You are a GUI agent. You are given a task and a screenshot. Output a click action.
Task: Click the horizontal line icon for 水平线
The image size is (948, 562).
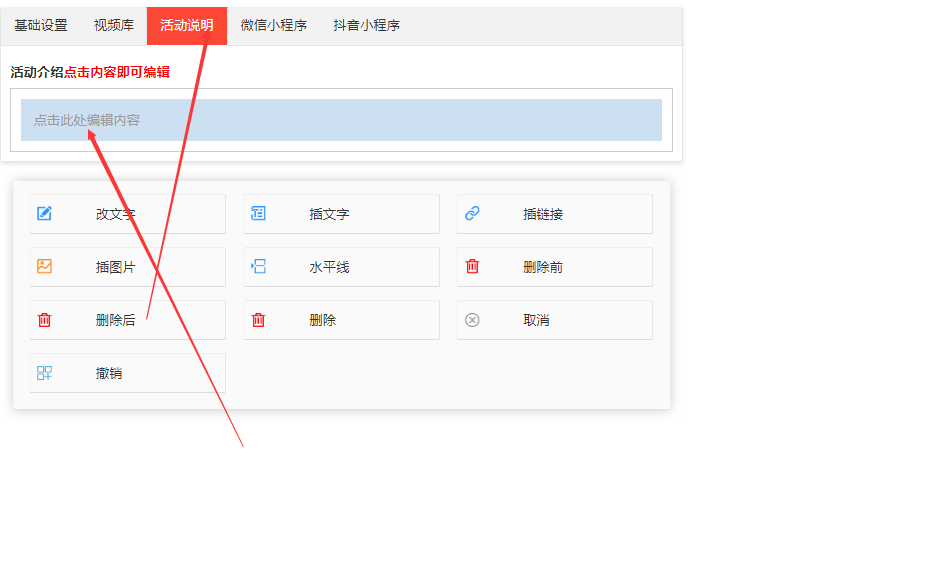pyautogui.click(x=258, y=266)
